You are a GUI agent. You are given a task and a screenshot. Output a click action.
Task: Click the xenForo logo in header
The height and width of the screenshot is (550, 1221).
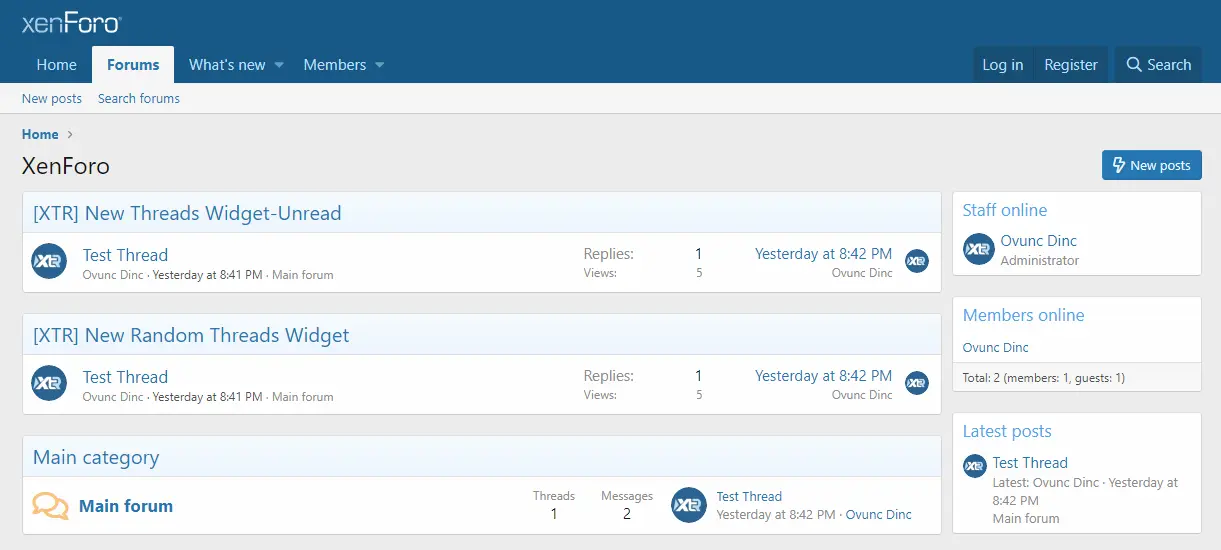coord(71,23)
